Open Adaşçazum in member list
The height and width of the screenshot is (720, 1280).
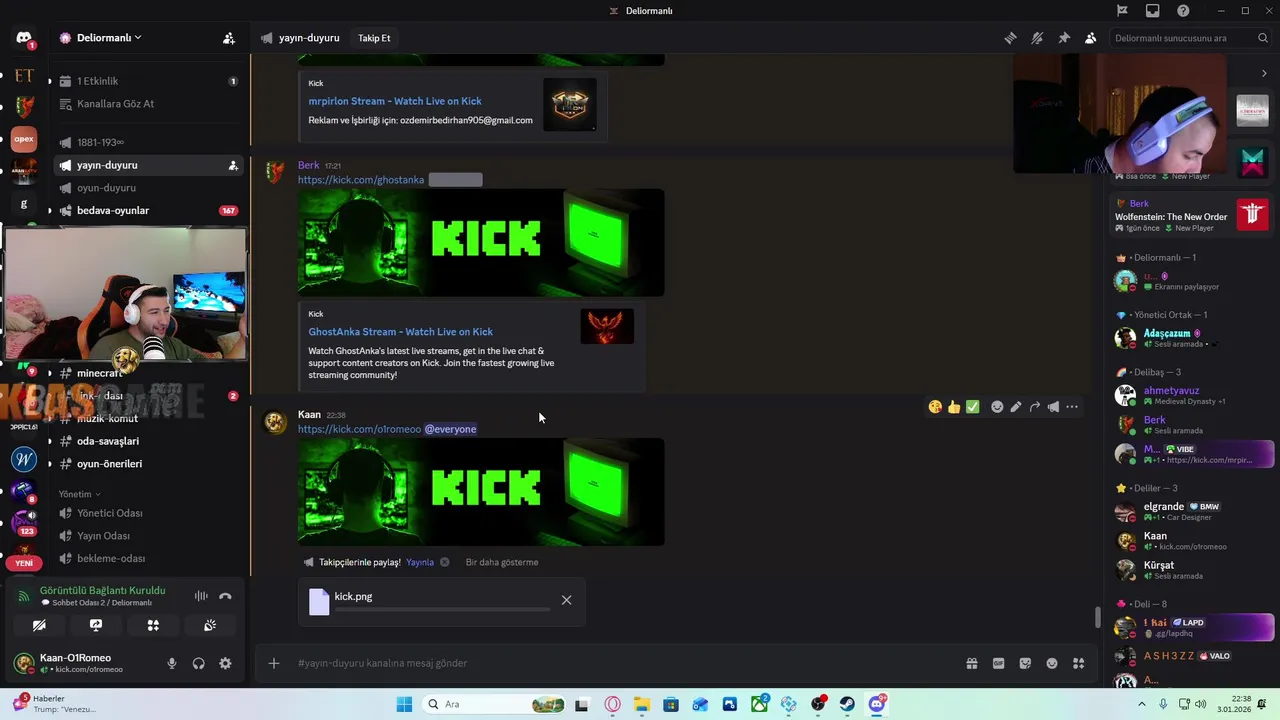pos(1193,338)
